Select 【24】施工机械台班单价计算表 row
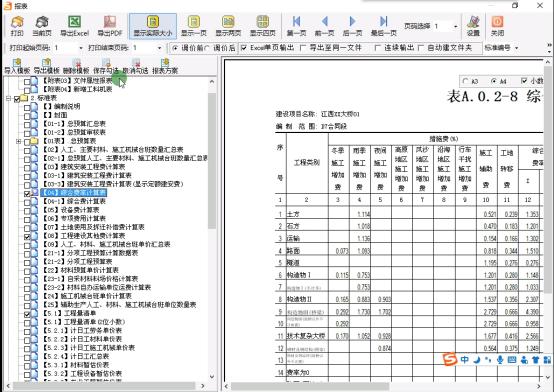 87,296
